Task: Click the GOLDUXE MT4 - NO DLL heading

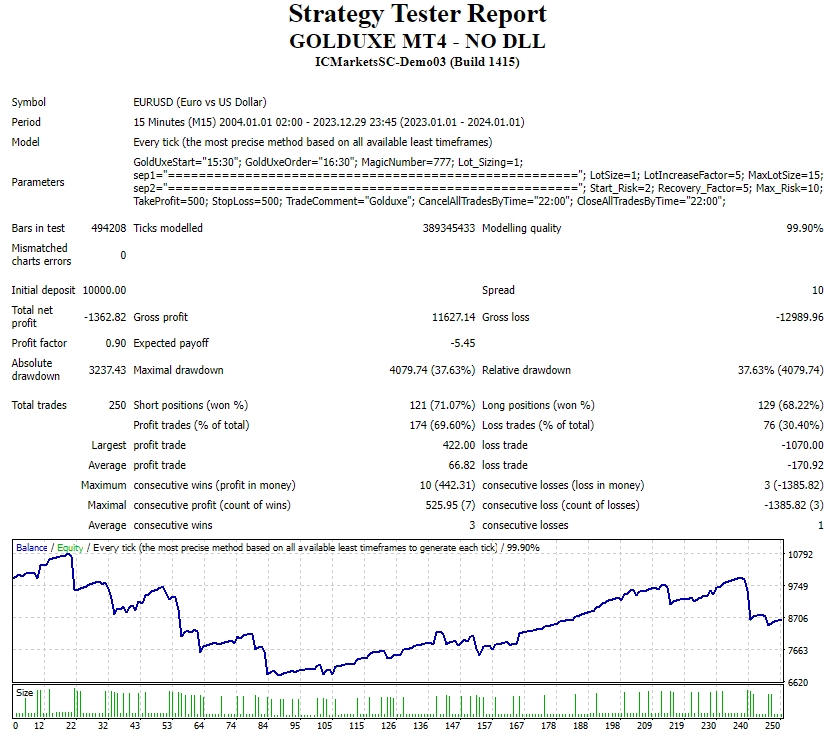Action: (417, 41)
